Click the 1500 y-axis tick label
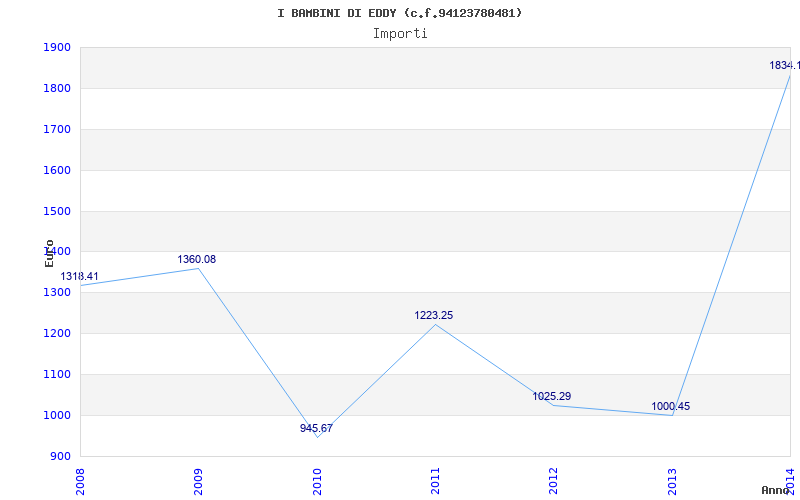Viewport: 800px width, 500px height. click(x=57, y=211)
